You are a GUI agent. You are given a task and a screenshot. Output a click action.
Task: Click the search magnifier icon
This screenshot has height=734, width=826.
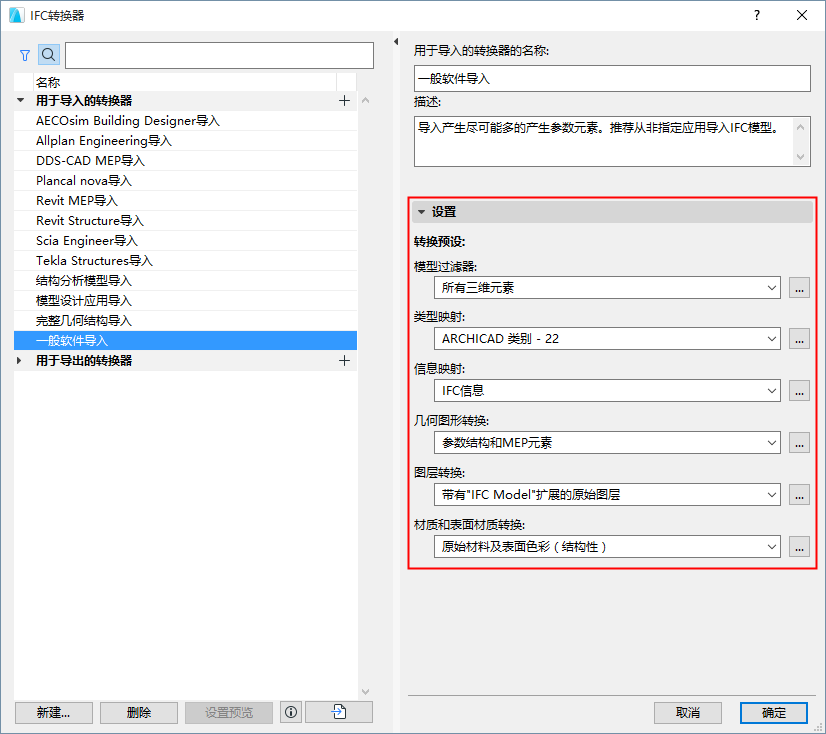click(48, 54)
